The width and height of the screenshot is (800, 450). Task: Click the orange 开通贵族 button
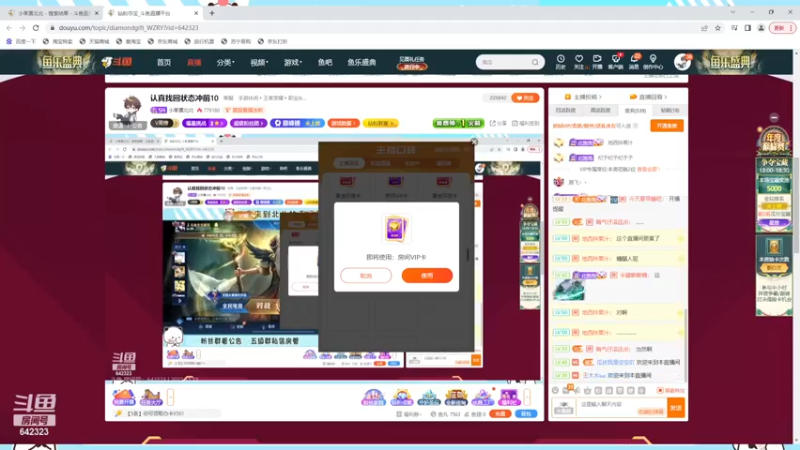[667, 126]
